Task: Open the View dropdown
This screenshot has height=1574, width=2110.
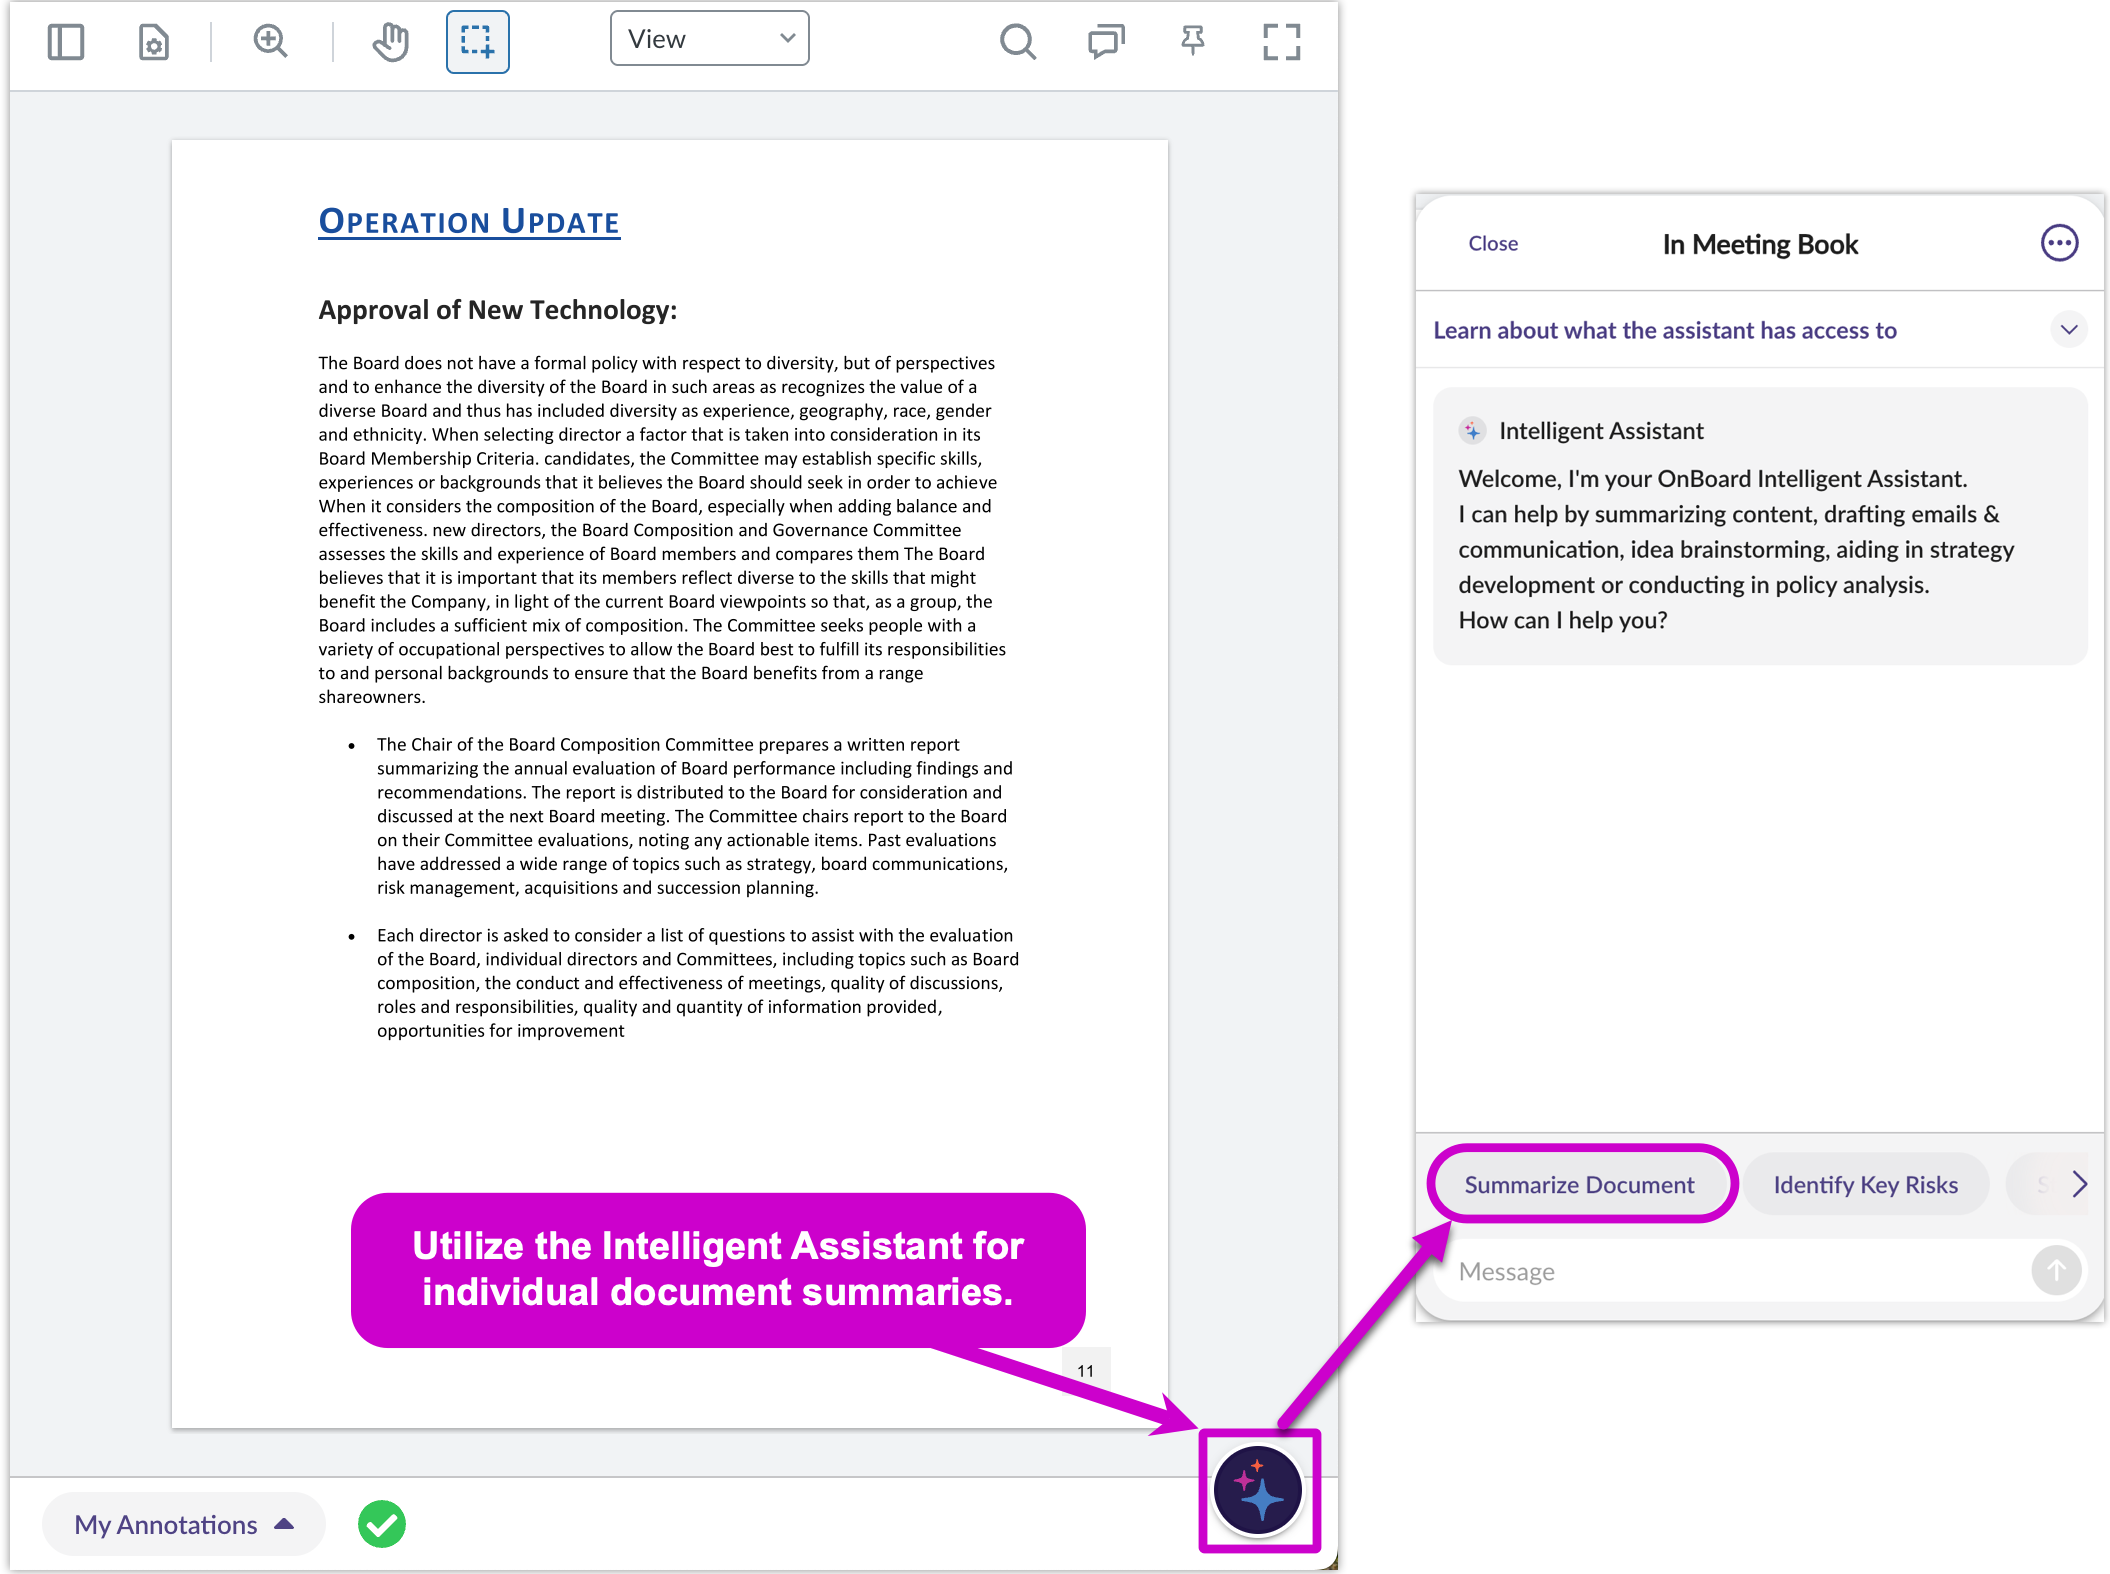Action: coord(709,39)
